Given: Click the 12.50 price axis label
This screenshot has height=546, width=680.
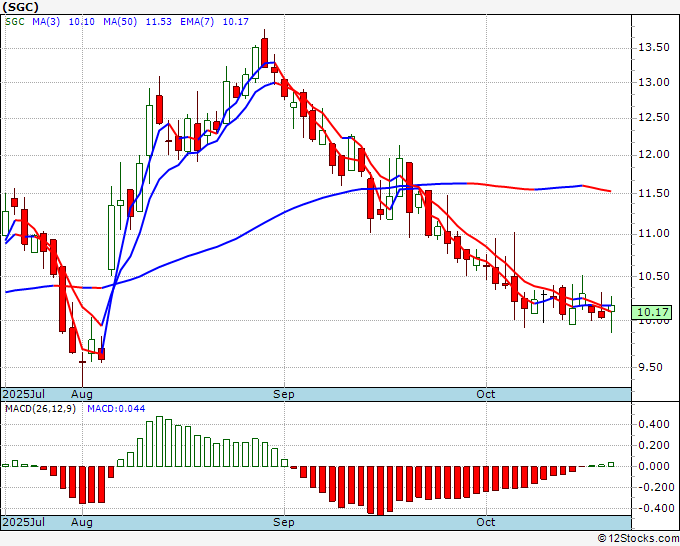Looking at the screenshot, I should tap(654, 118).
